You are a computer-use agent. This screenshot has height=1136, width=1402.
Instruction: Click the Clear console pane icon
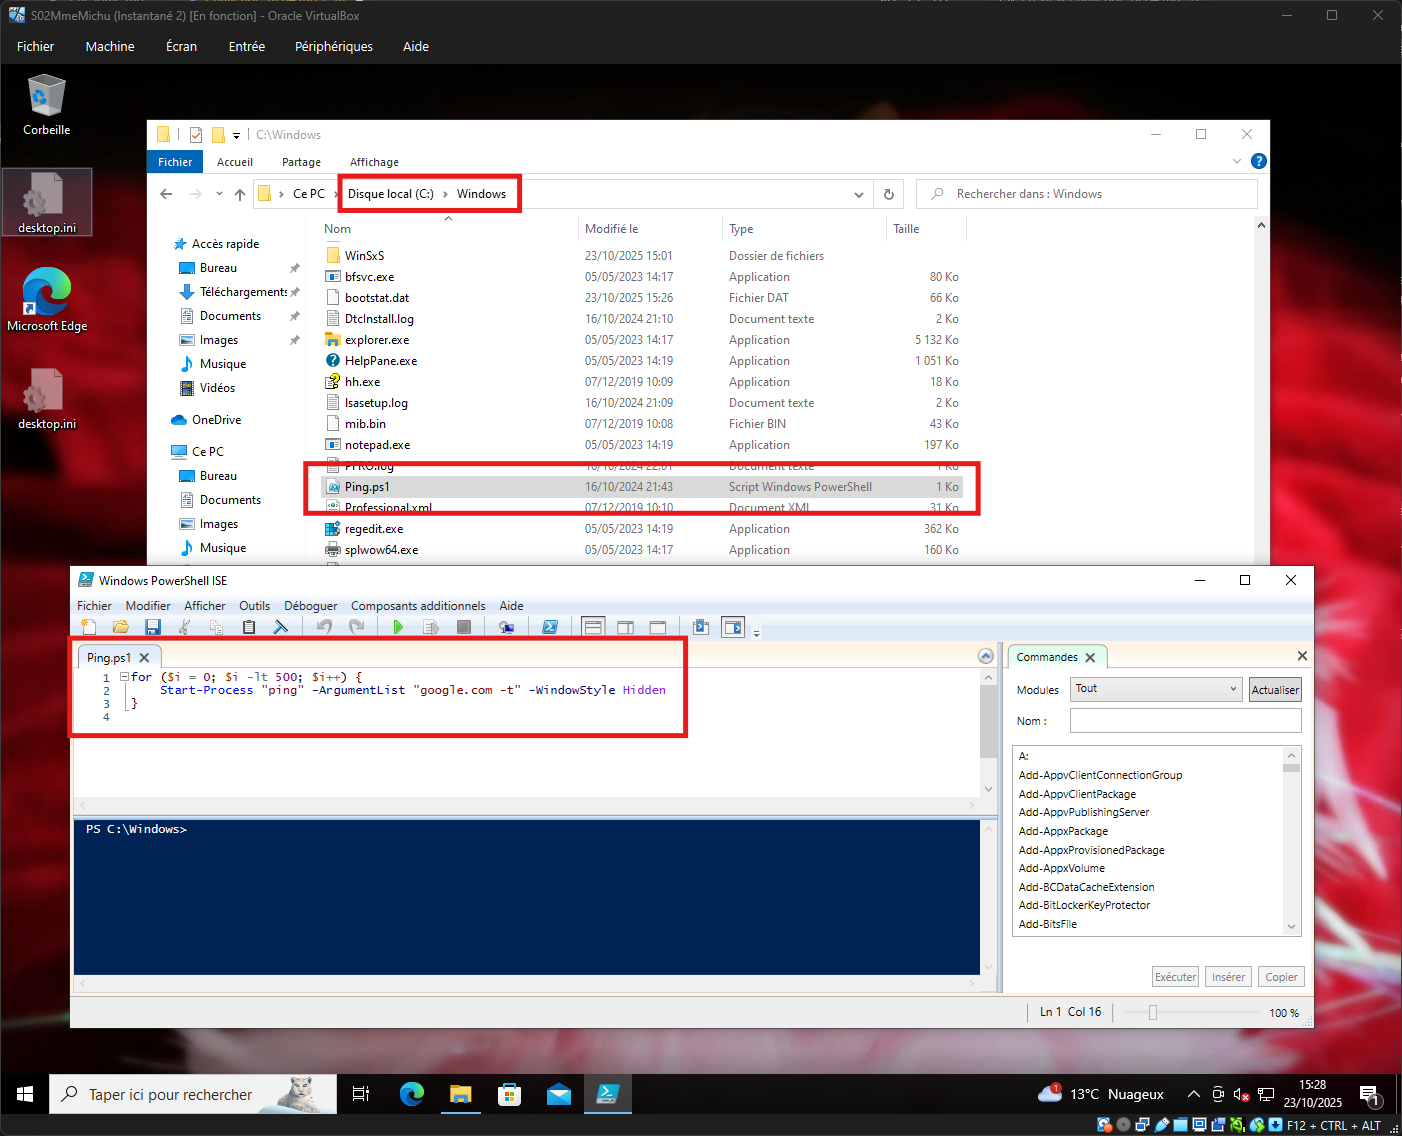tap(281, 627)
